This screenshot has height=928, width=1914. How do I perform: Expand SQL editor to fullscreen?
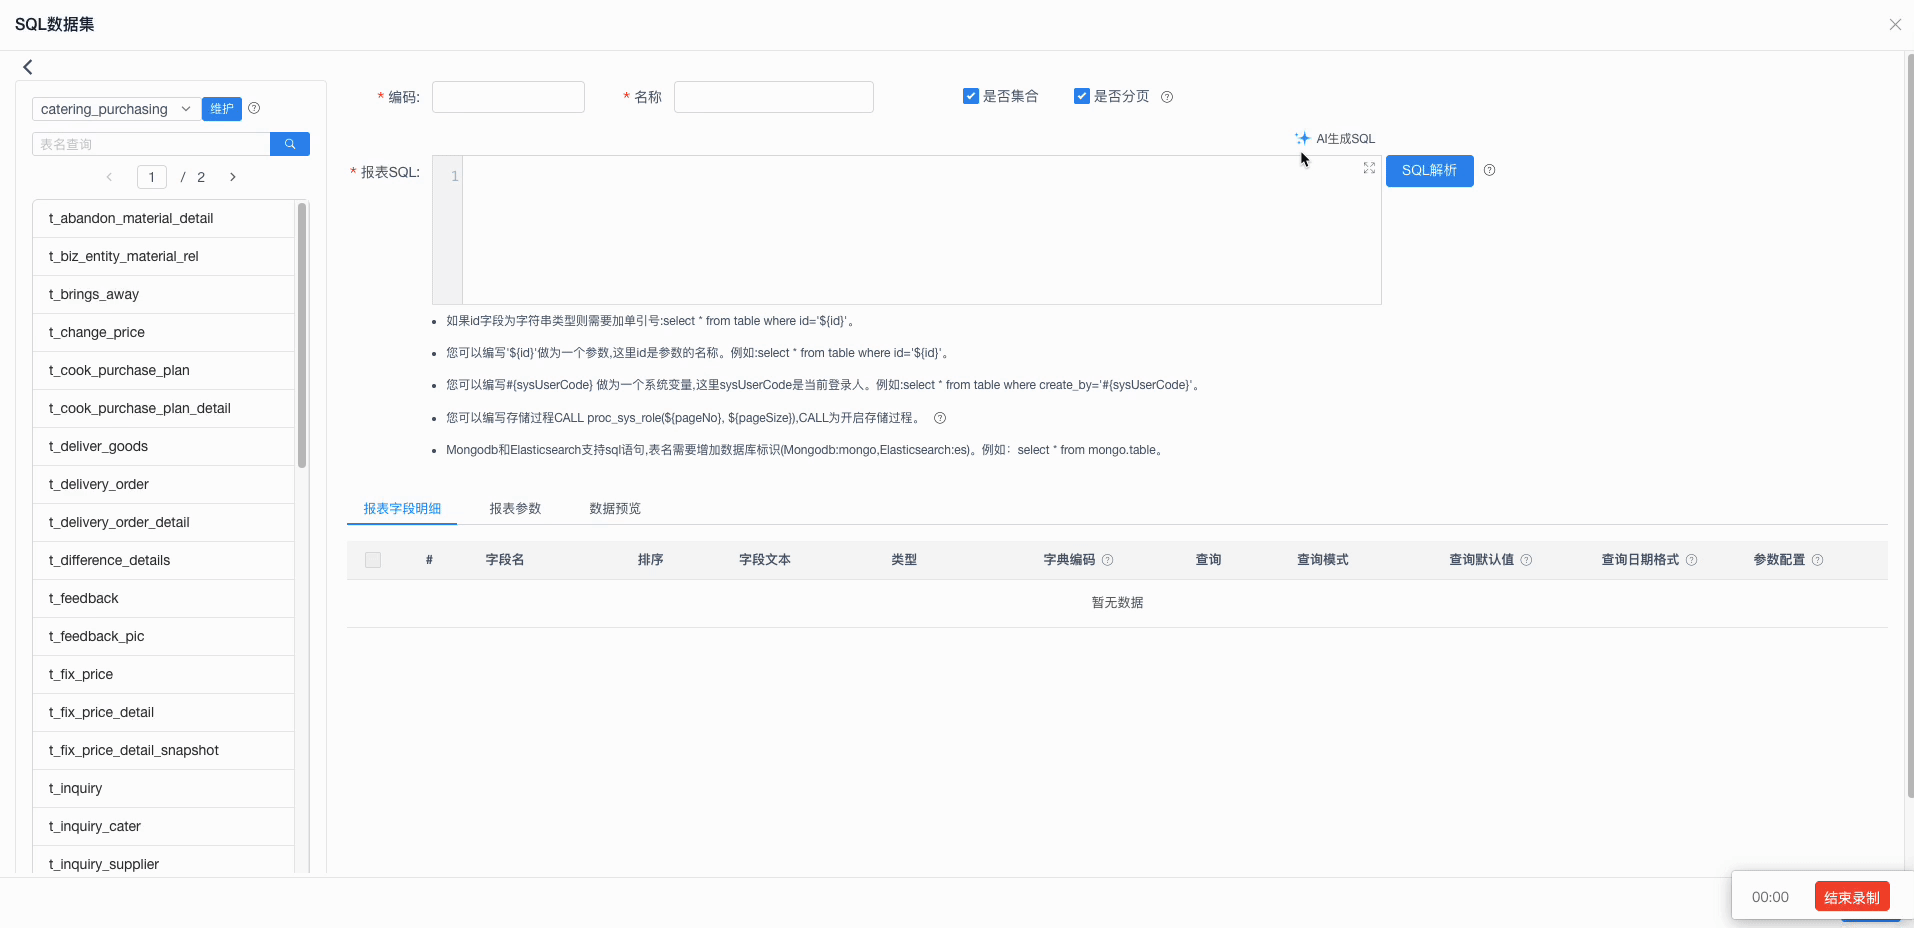coord(1369,168)
